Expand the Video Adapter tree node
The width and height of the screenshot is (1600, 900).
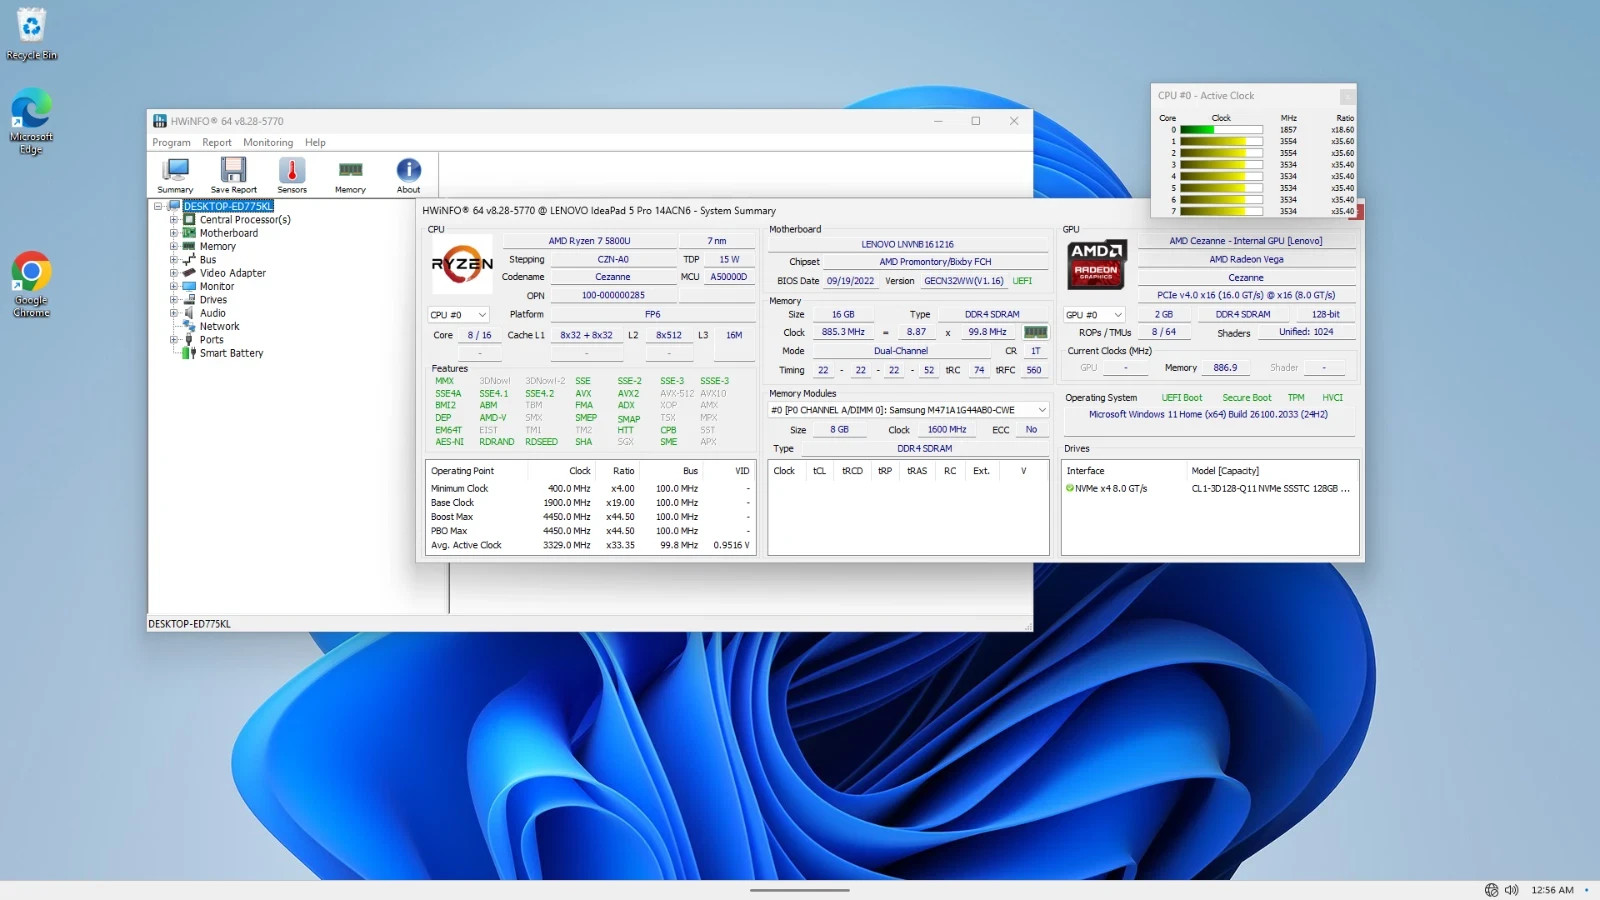tap(174, 273)
